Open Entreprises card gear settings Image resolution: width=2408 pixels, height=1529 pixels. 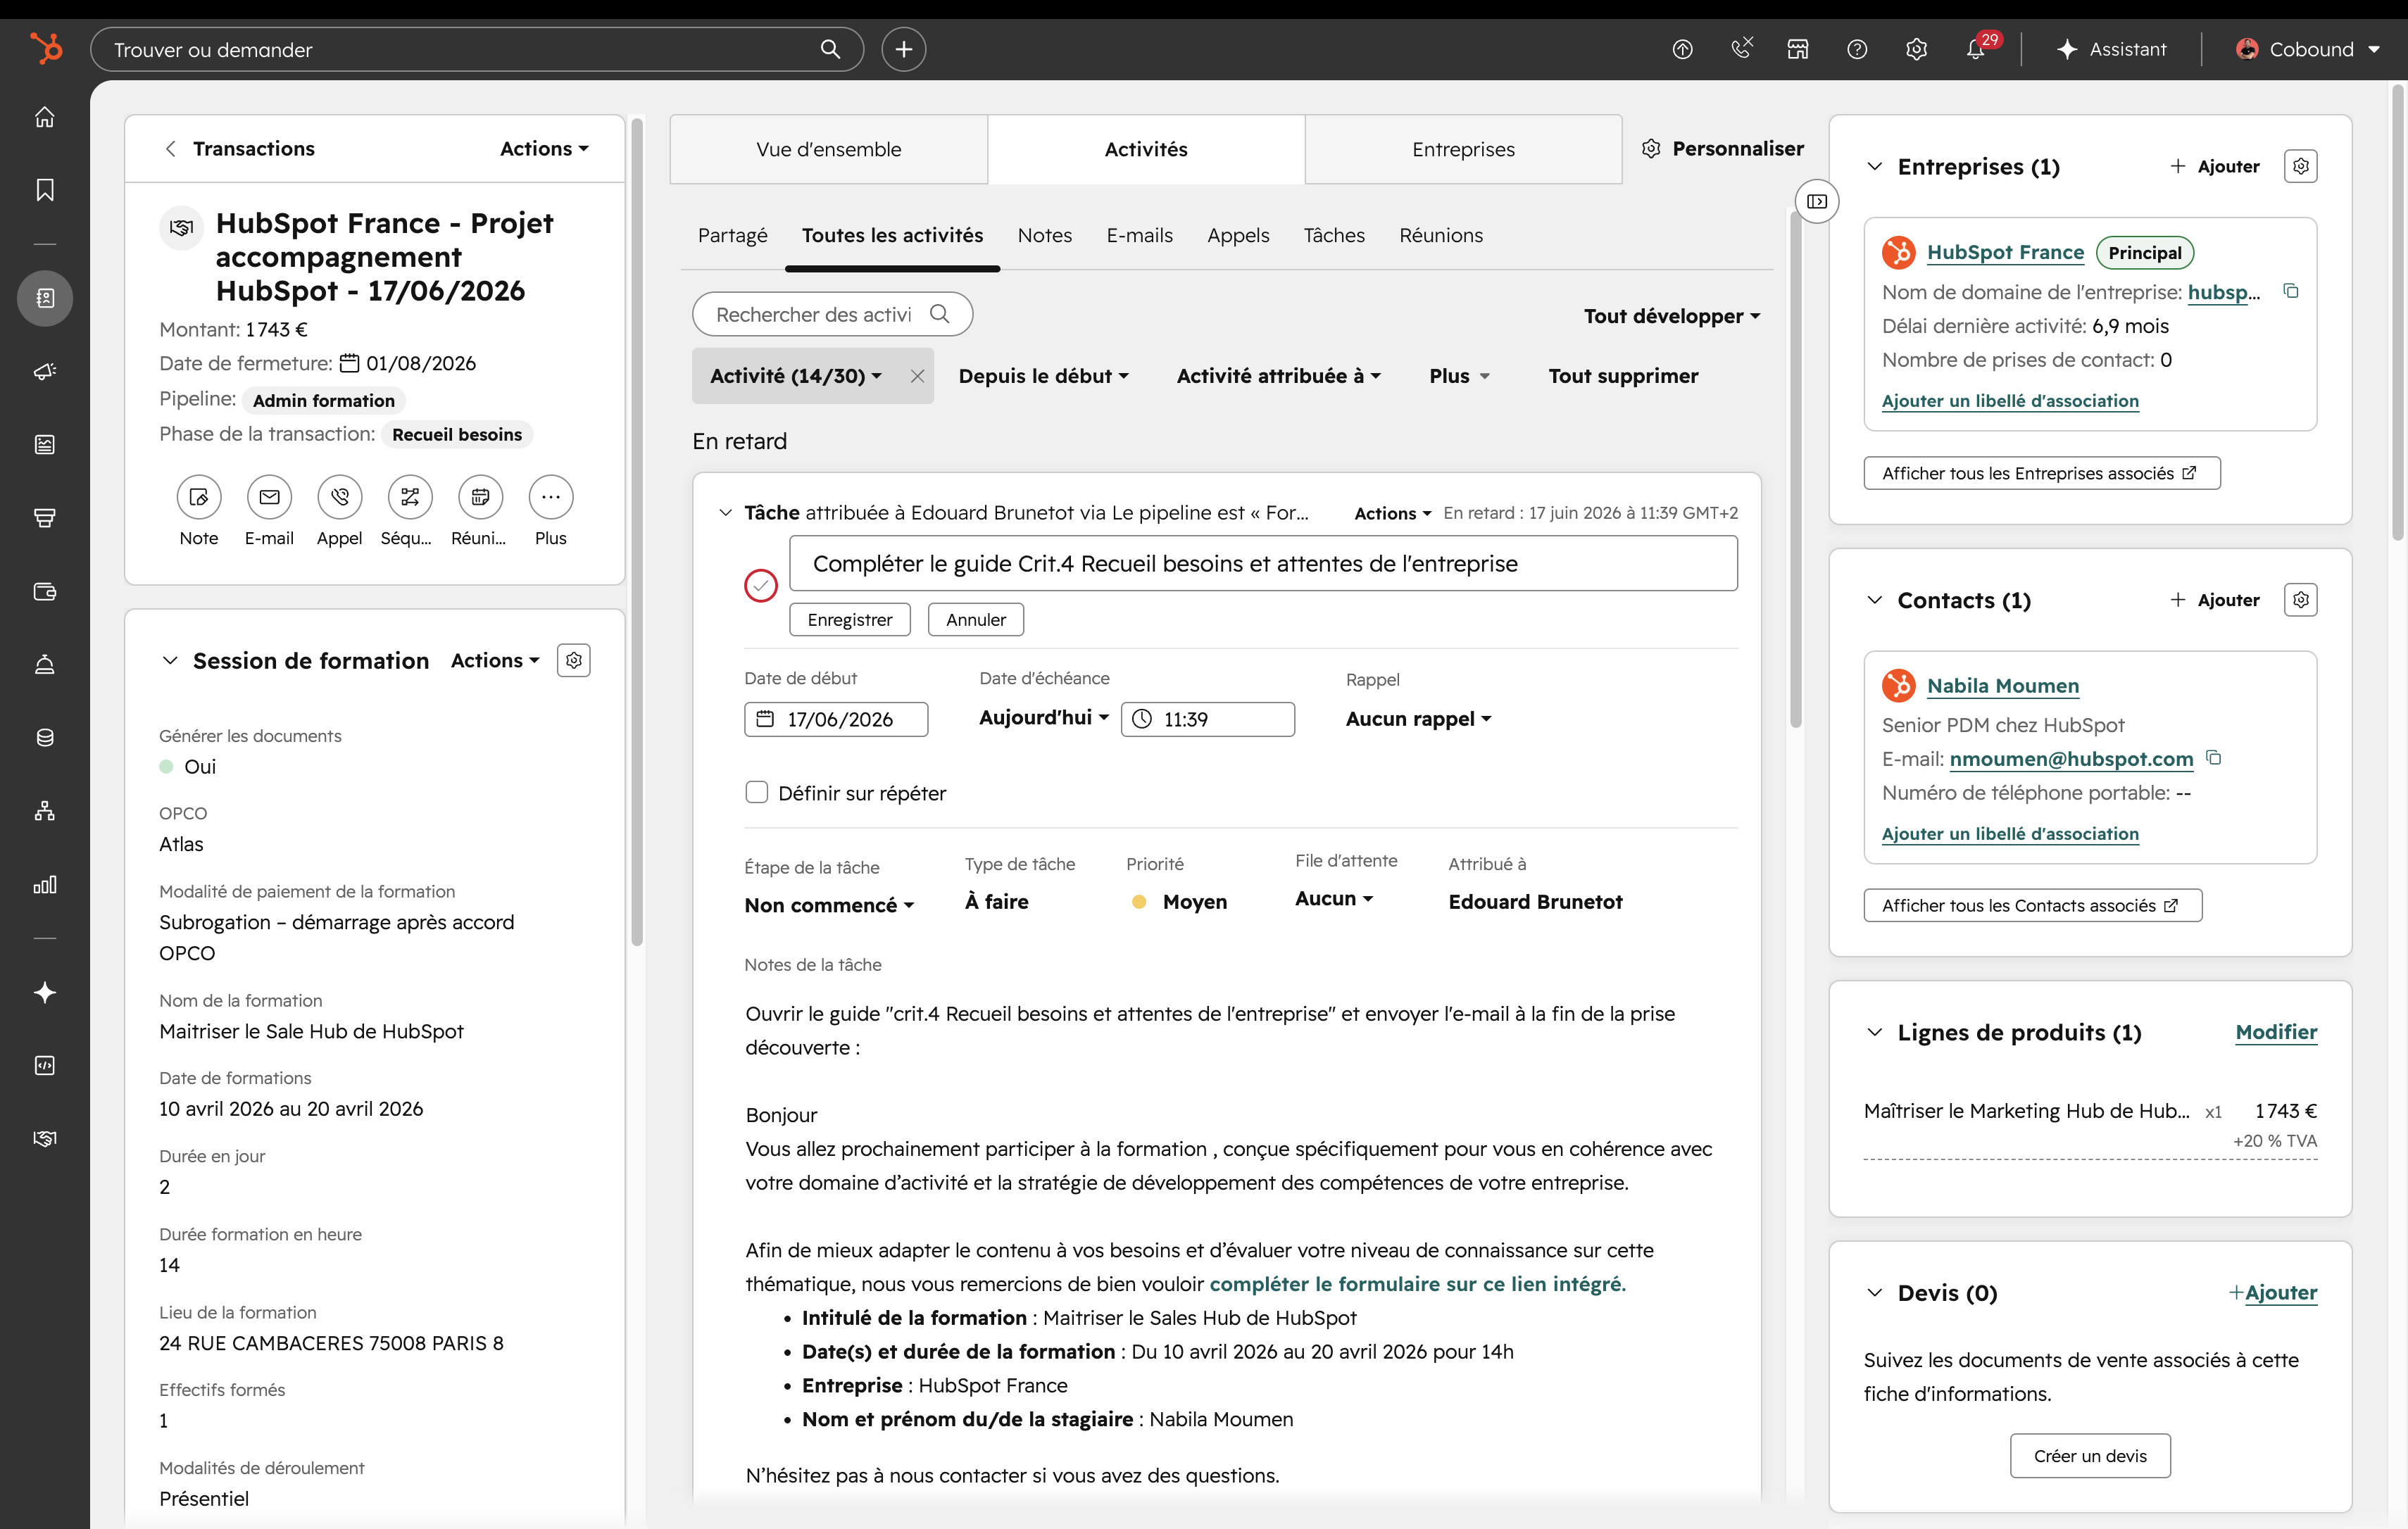click(2301, 166)
